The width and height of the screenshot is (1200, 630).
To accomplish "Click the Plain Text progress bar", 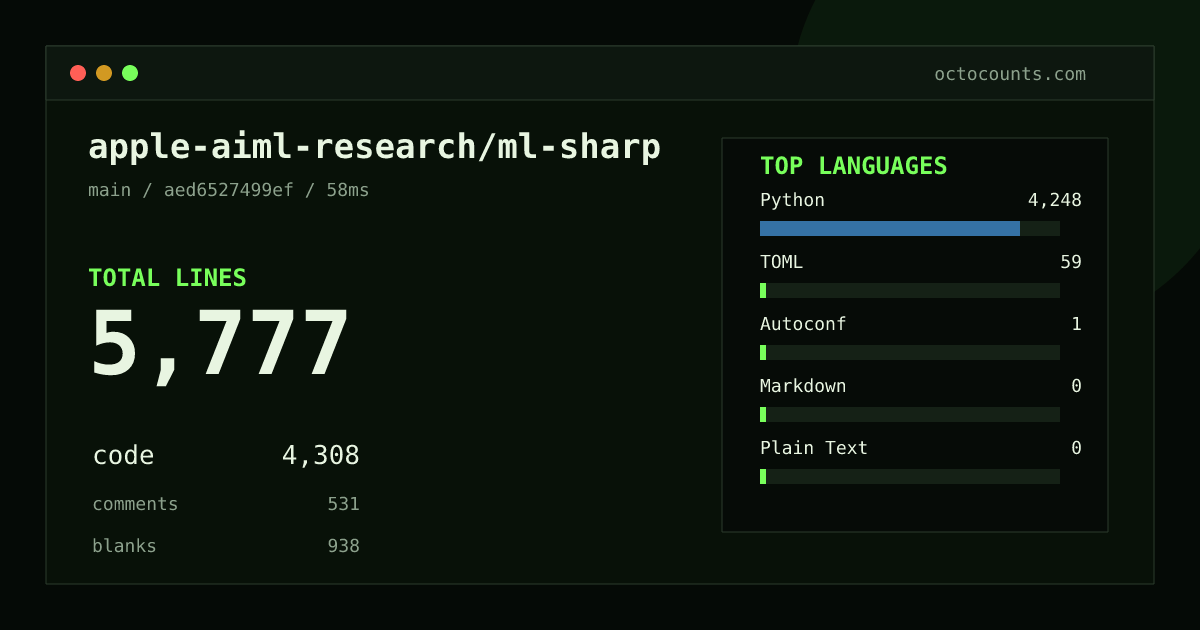I will coord(910,476).
